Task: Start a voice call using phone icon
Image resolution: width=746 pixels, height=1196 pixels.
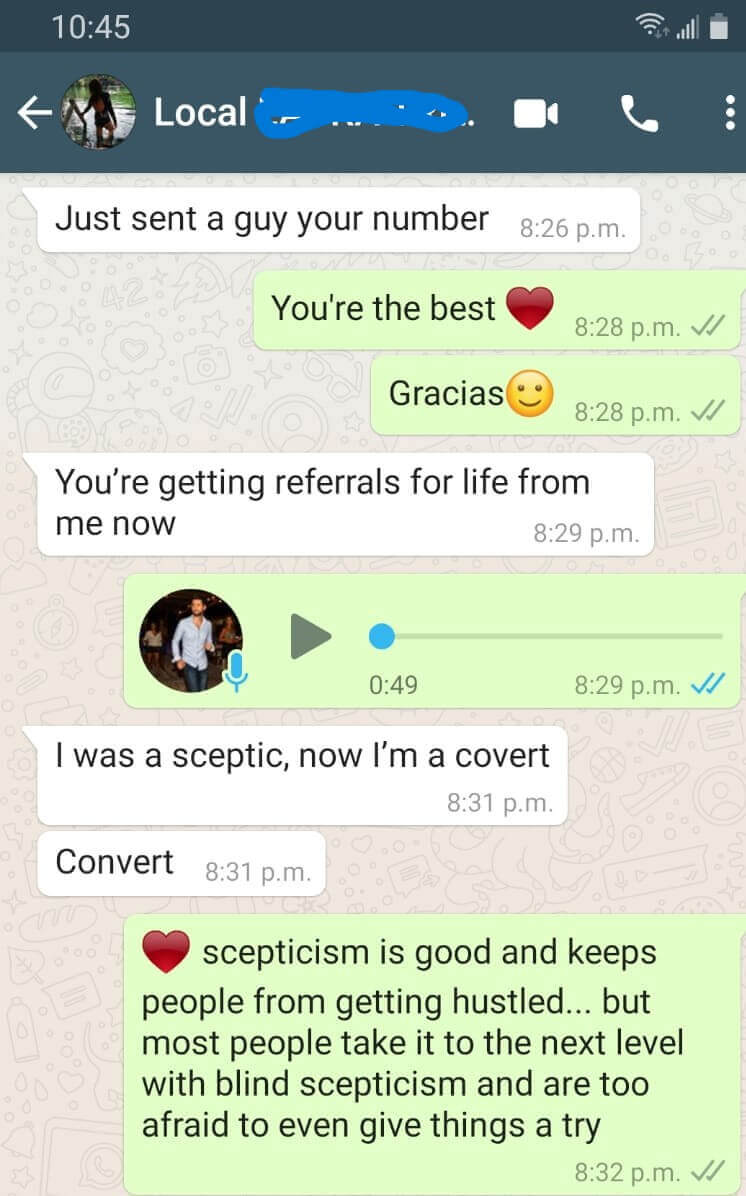Action: [639, 114]
